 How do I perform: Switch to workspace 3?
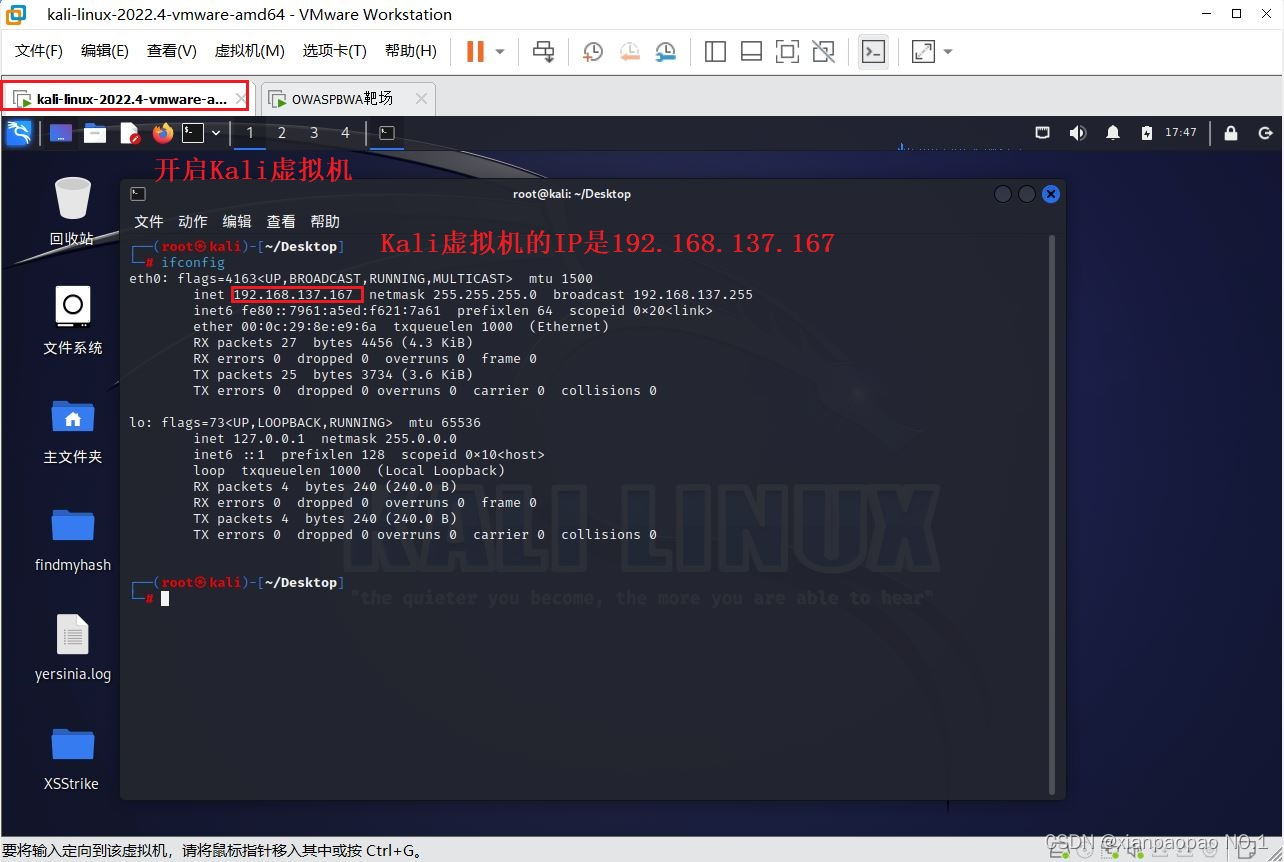tap(314, 133)
